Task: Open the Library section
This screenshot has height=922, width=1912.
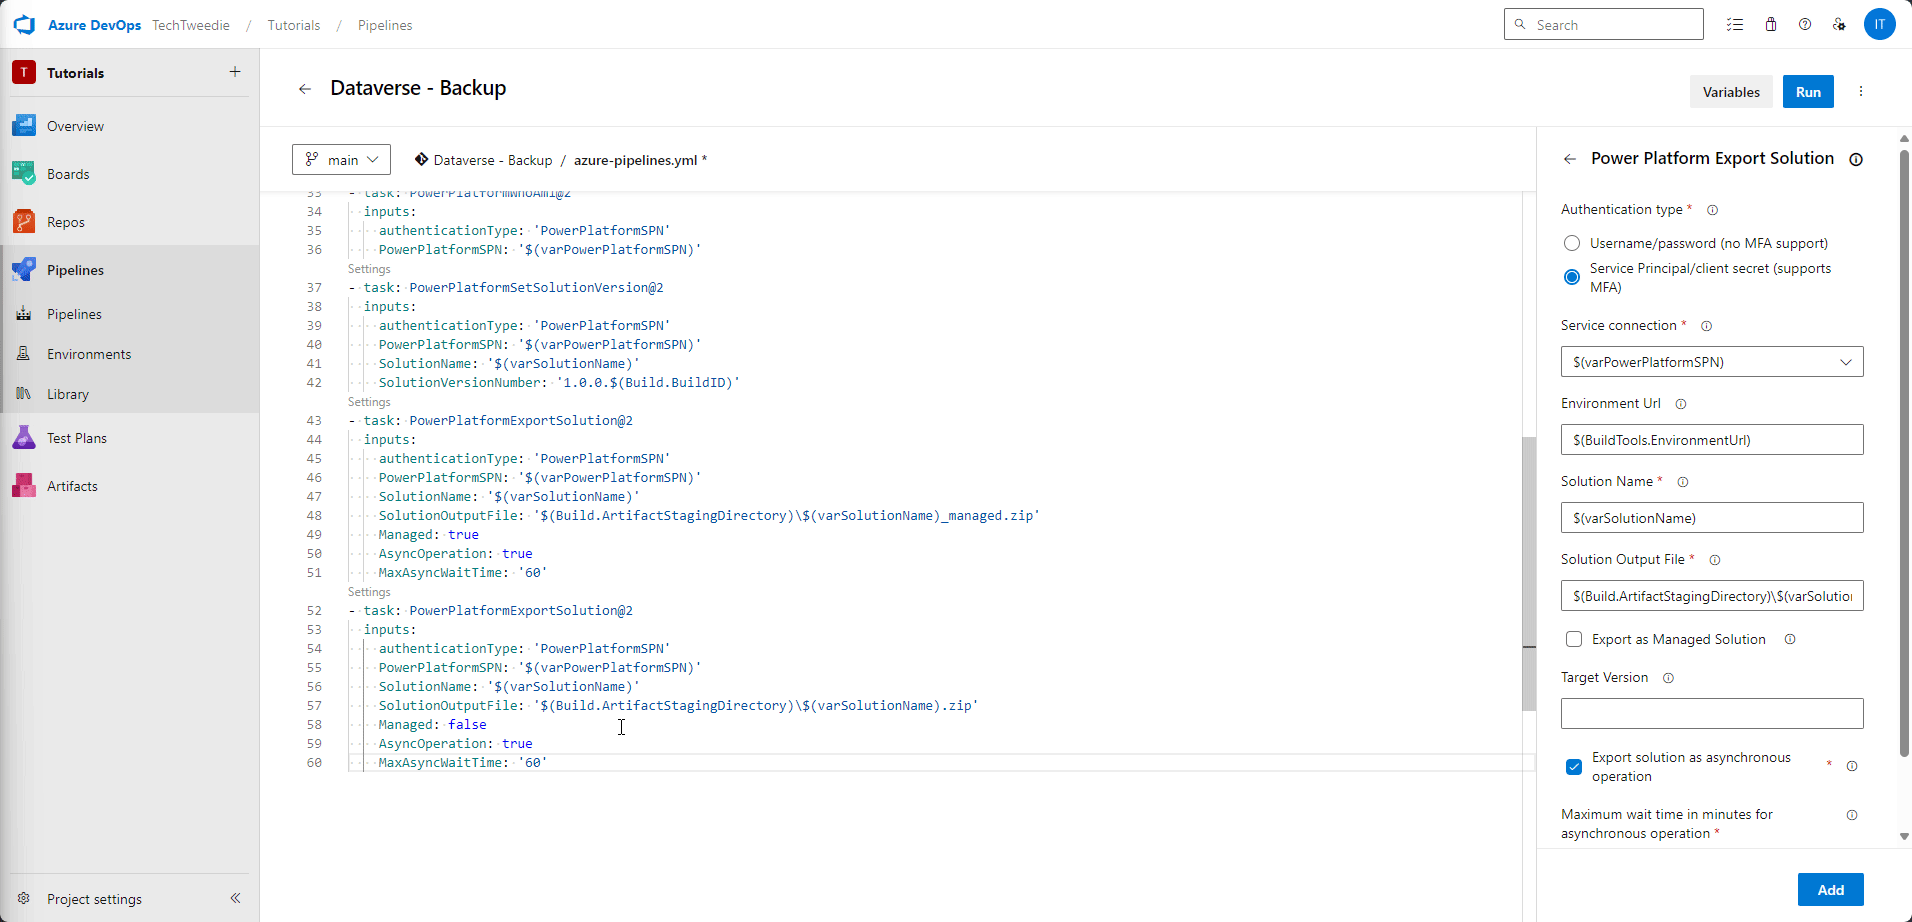Action: (x=68, y=393)
